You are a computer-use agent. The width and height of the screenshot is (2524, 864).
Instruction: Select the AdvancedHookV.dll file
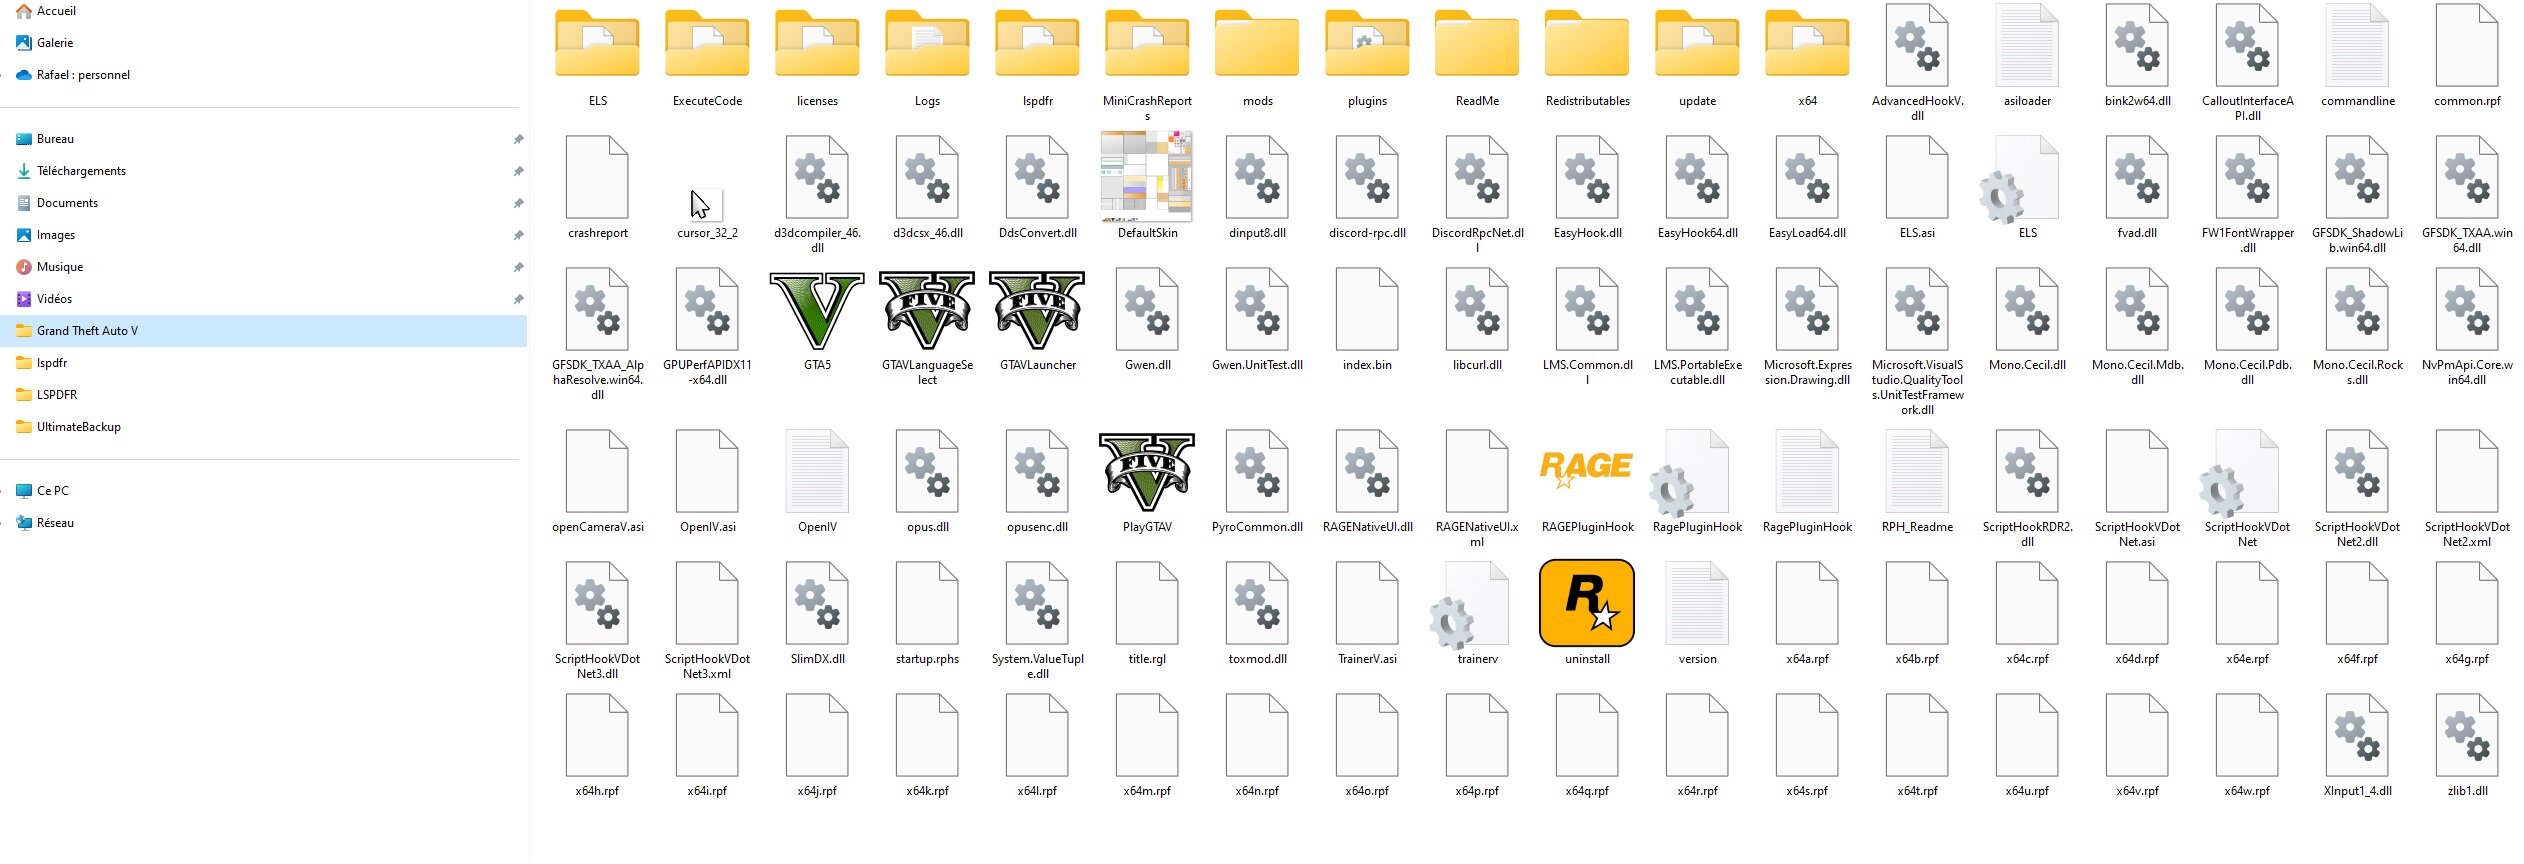point(1917,45)
